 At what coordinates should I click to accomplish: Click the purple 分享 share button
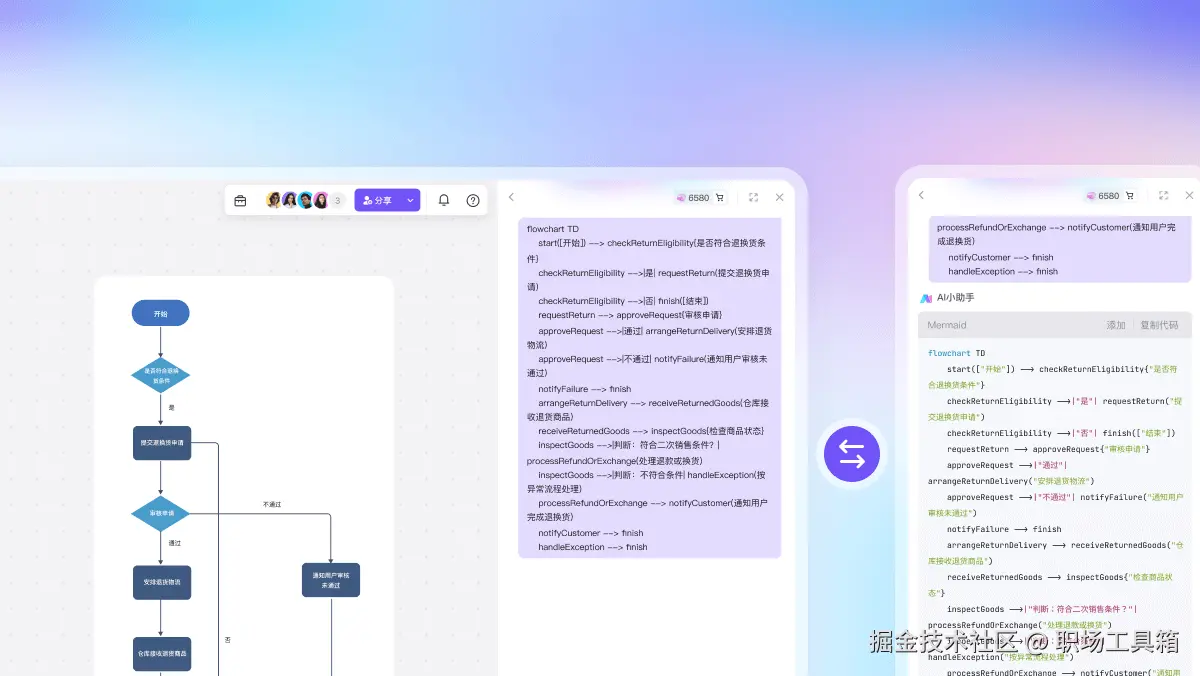(378, 200)
